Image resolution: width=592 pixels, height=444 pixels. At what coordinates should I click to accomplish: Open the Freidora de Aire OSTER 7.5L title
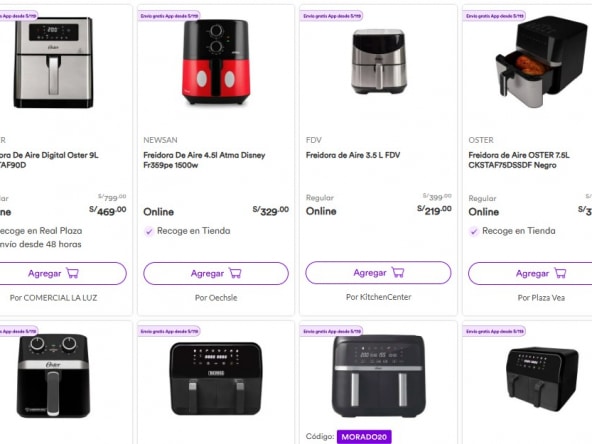519,160
